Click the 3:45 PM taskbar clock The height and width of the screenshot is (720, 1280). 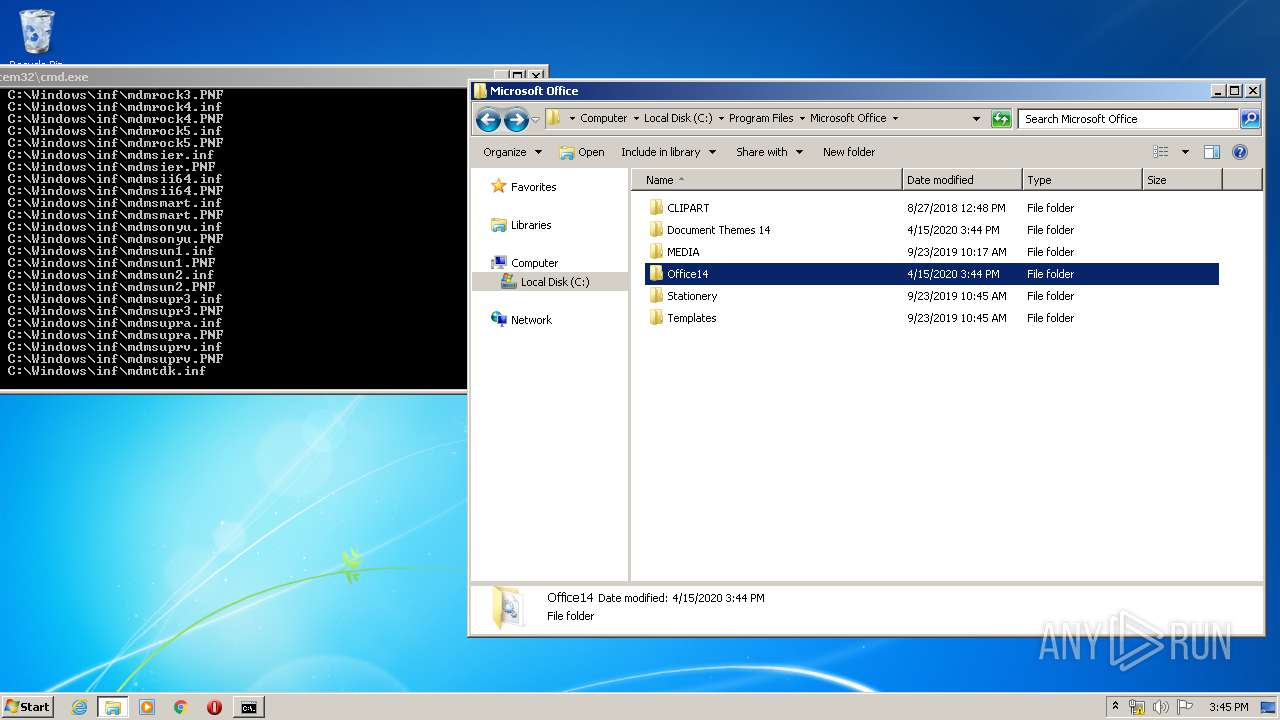[1228, 707]
